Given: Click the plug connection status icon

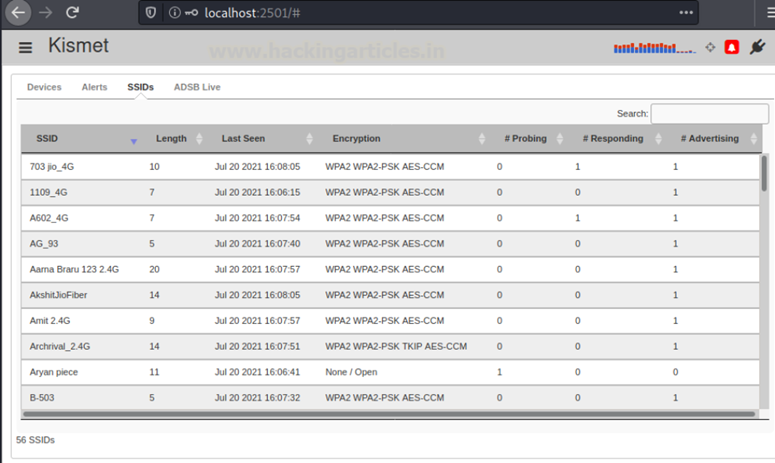Looking at the screenshot, I should [757, 47].
